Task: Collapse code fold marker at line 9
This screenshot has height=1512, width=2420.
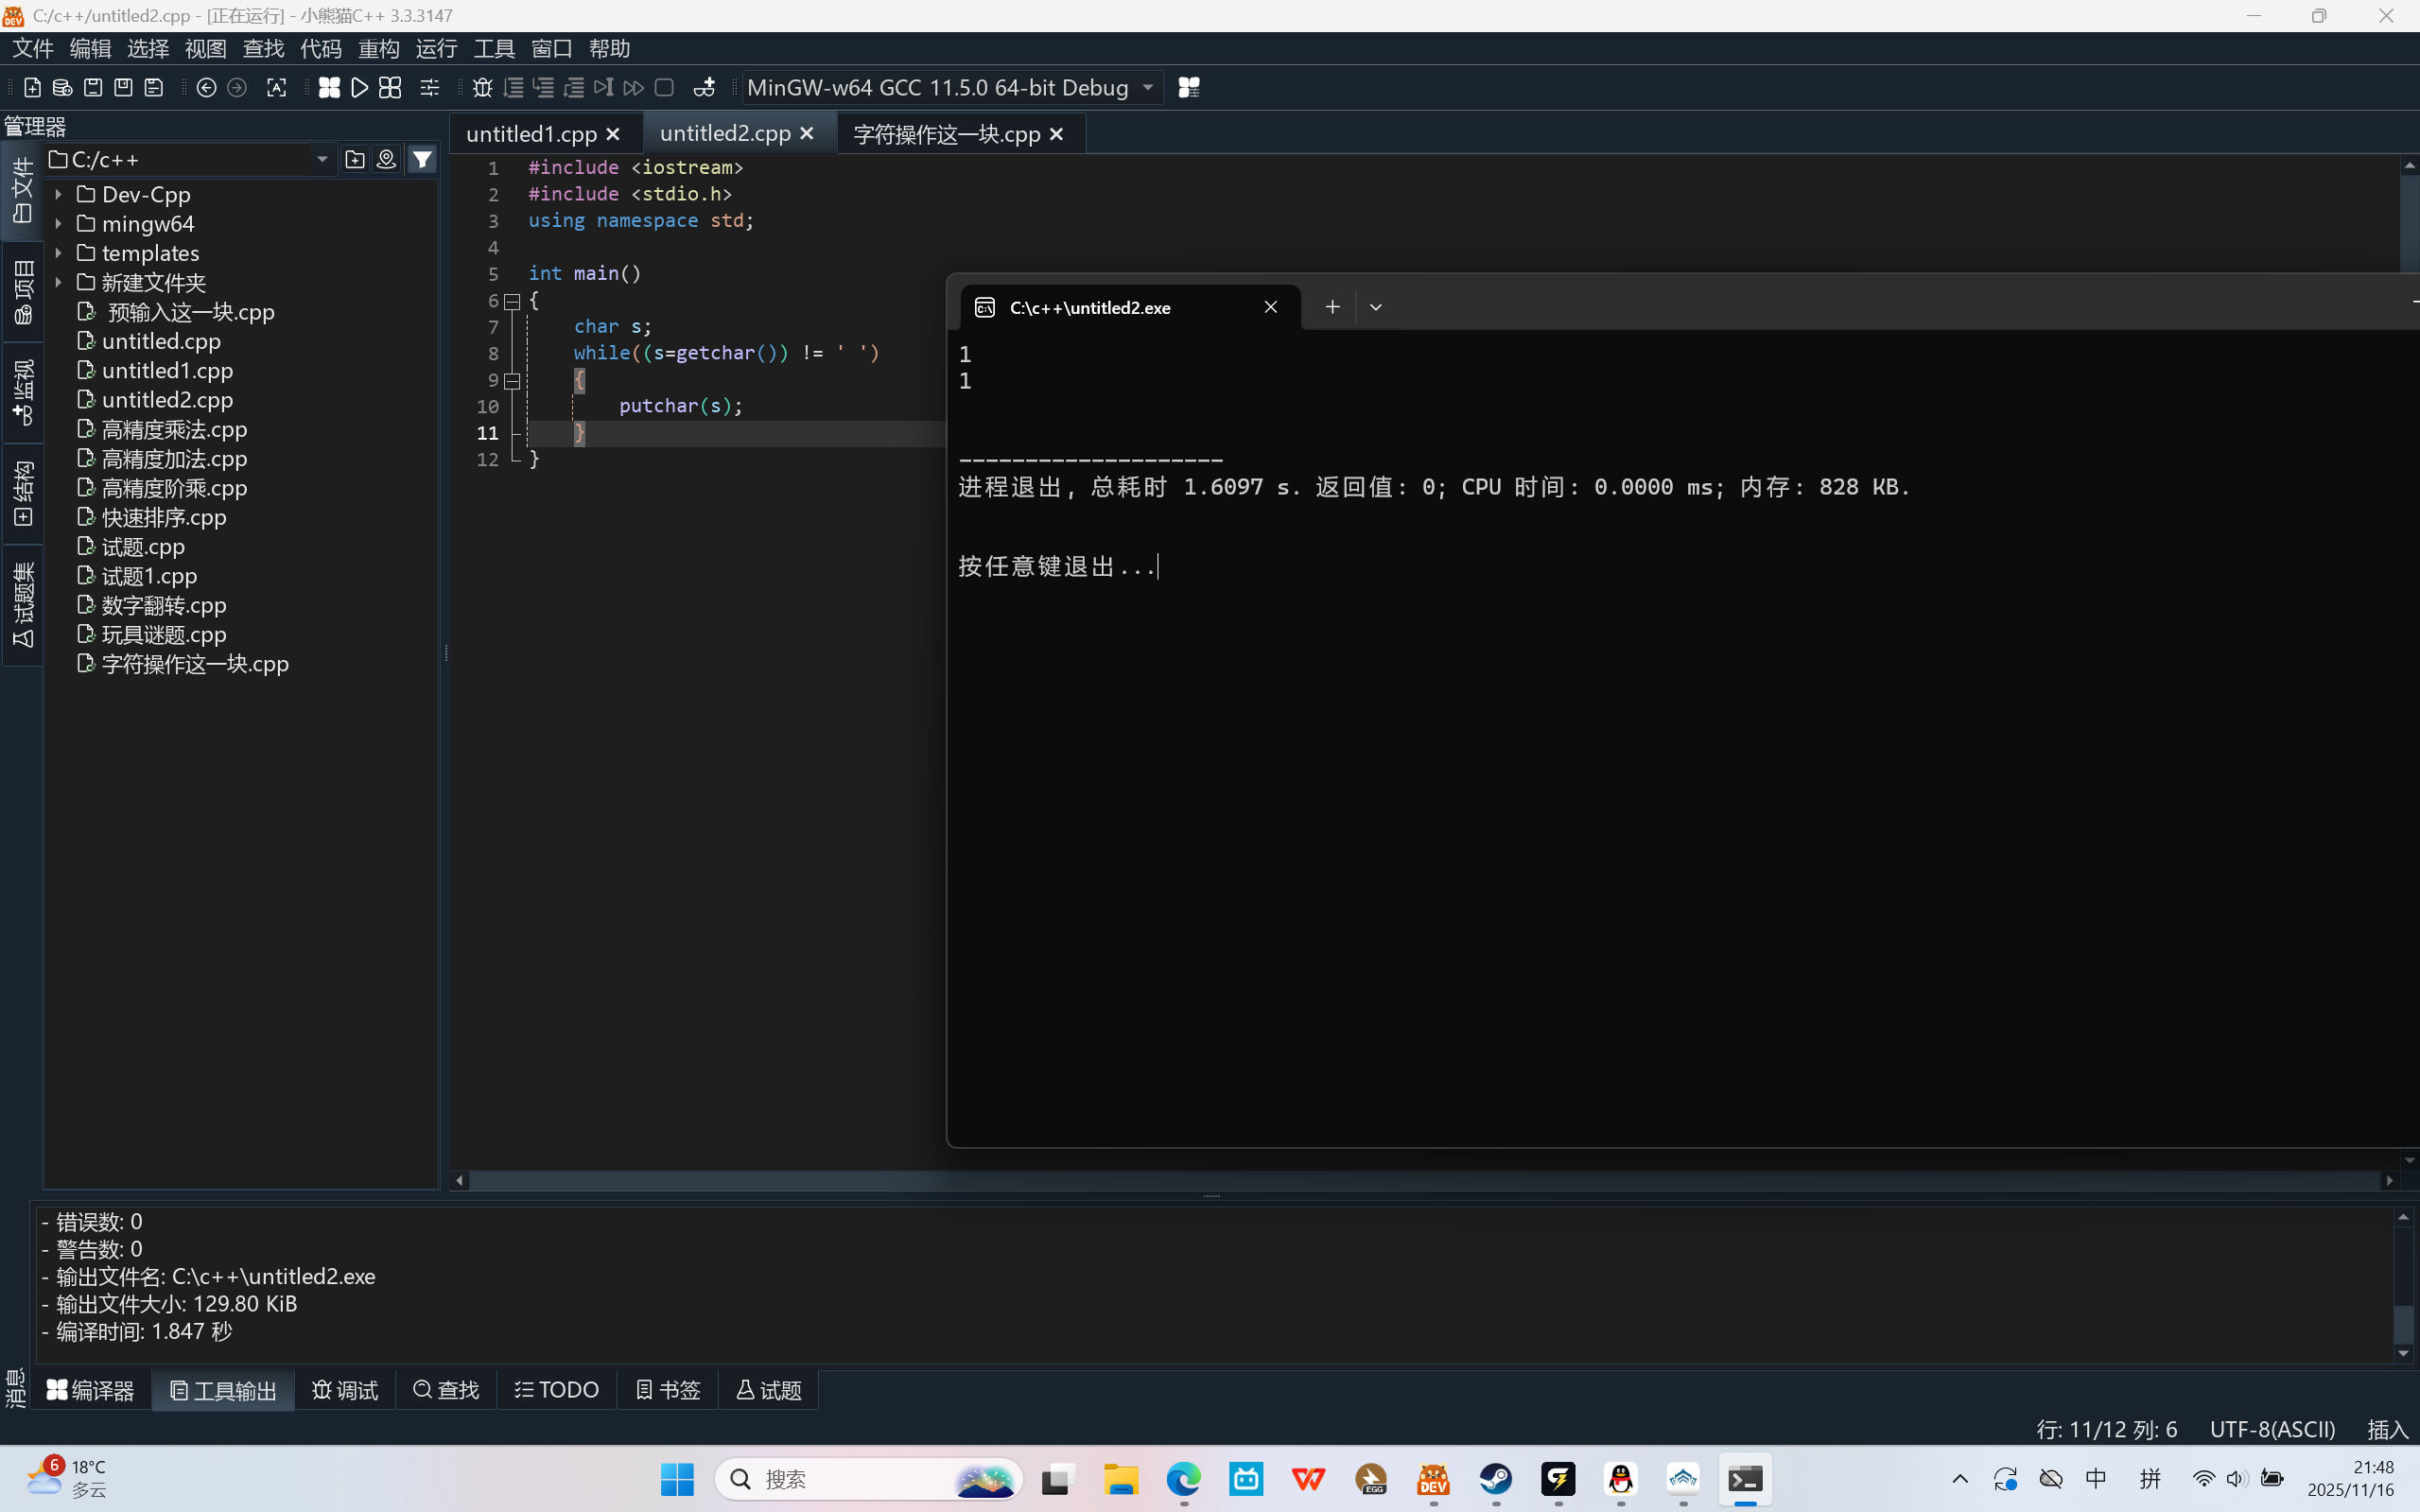Action: point(512,381)
